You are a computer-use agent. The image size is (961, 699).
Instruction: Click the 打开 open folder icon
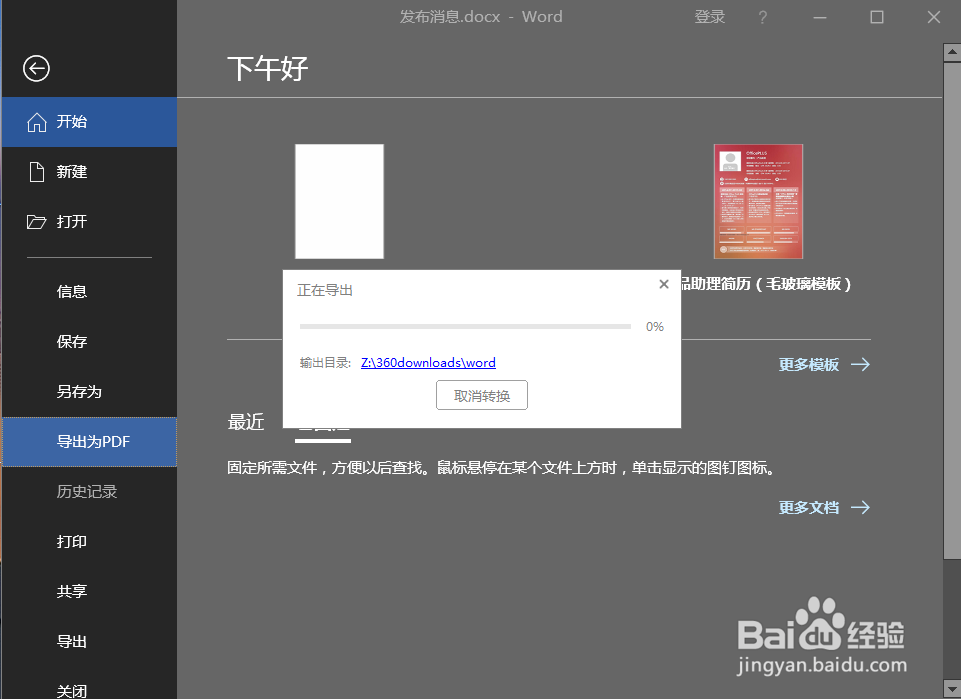37,222
